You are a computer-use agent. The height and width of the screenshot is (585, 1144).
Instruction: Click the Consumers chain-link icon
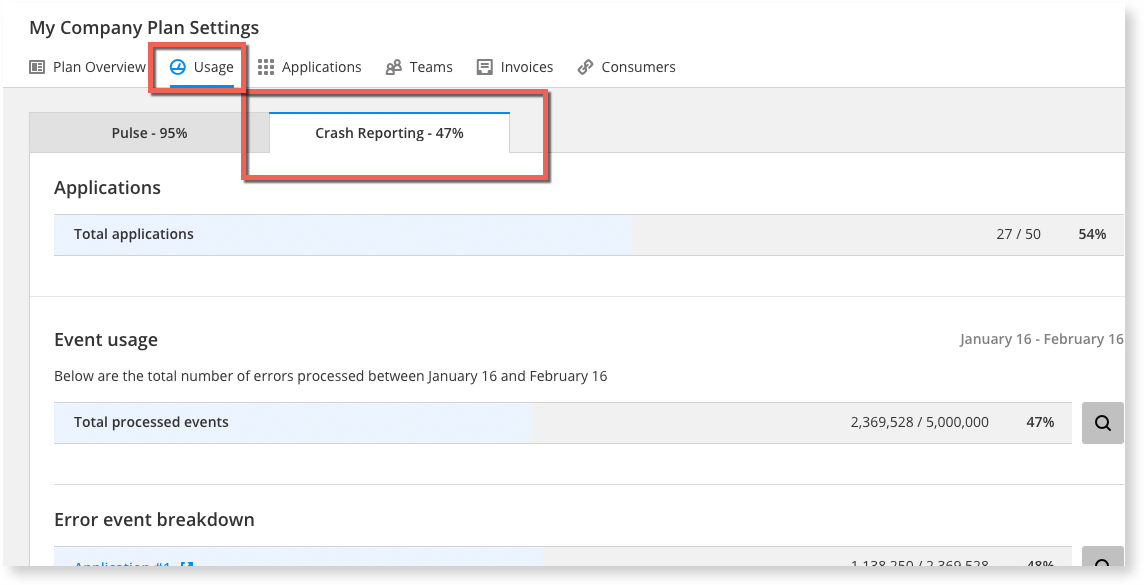tap(586, 67)
